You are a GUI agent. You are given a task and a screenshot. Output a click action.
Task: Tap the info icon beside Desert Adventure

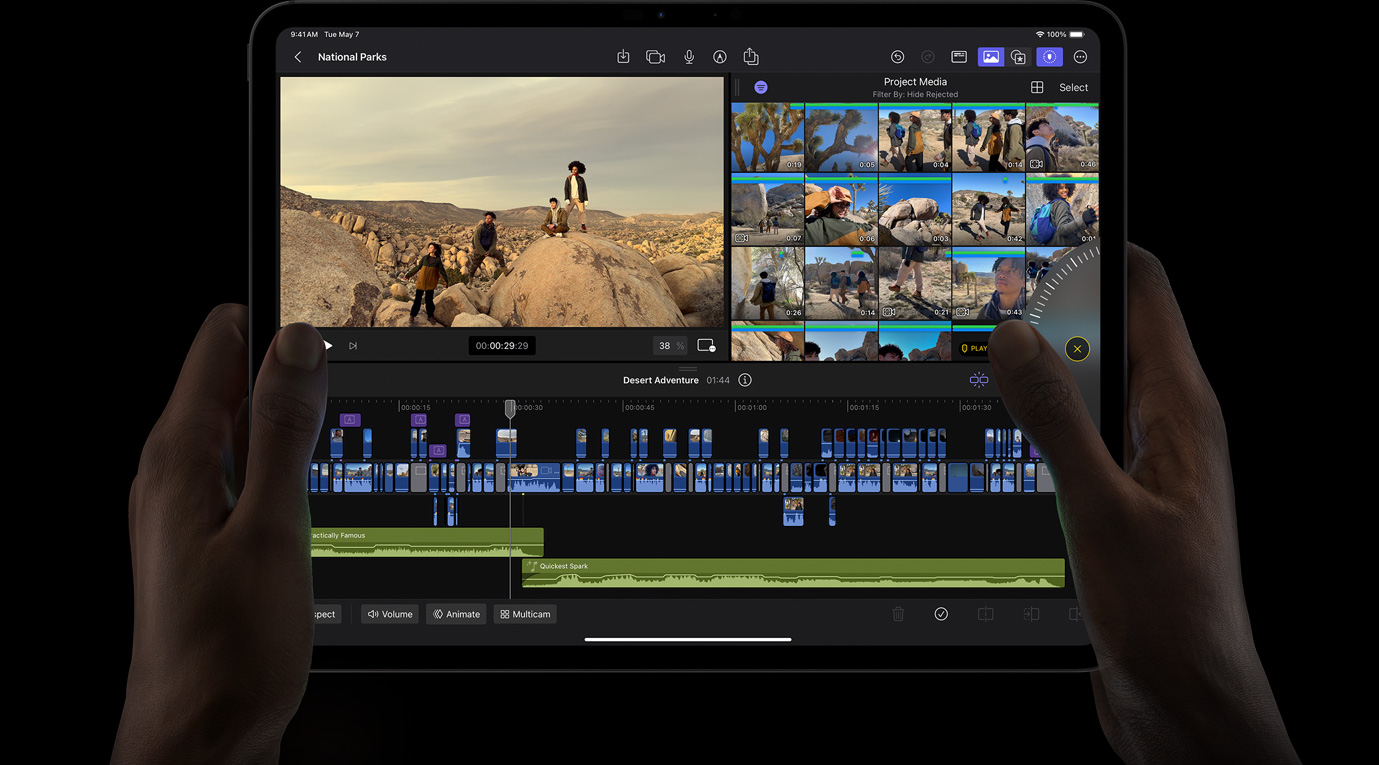pos(744,380)
